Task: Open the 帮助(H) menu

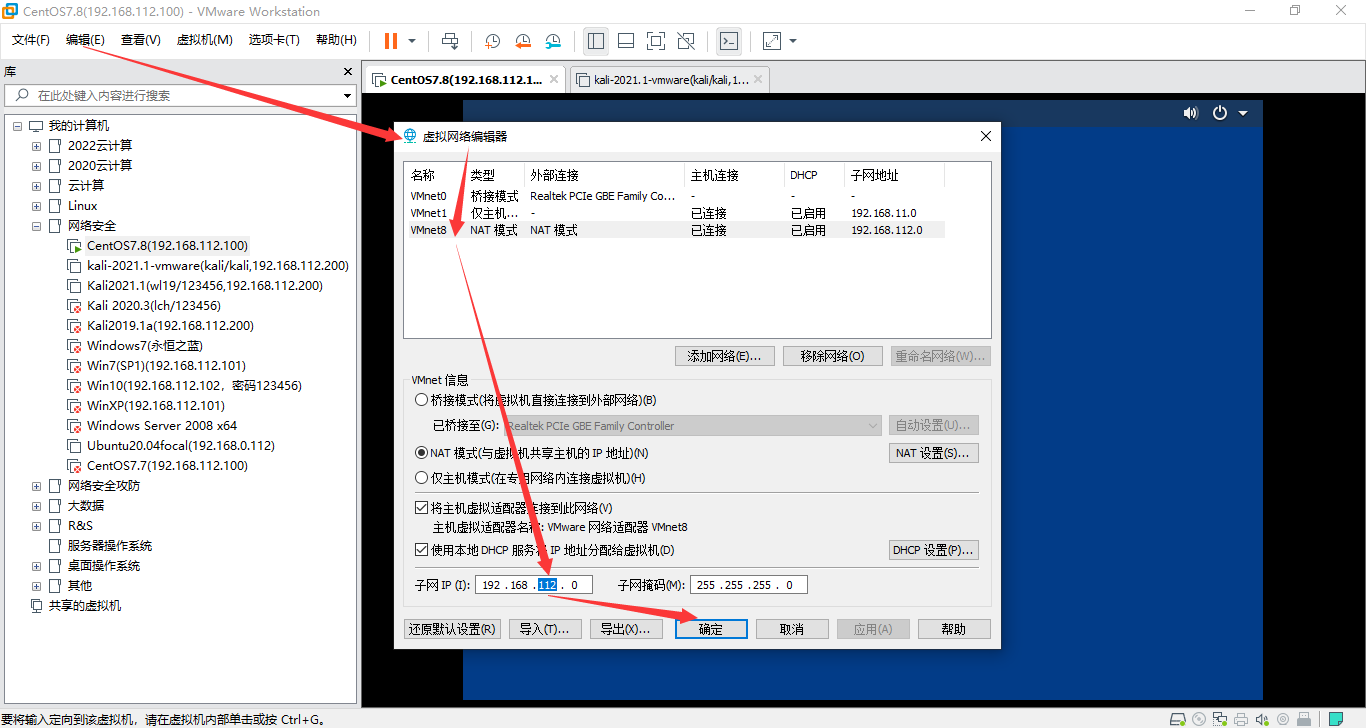Action: 336,40
